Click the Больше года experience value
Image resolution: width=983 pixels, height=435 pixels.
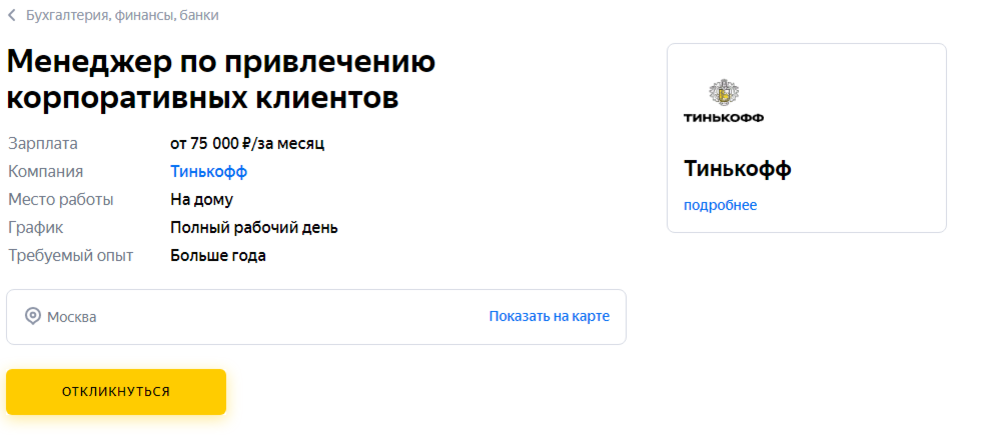pyautogui.click(x=218, y=256)
